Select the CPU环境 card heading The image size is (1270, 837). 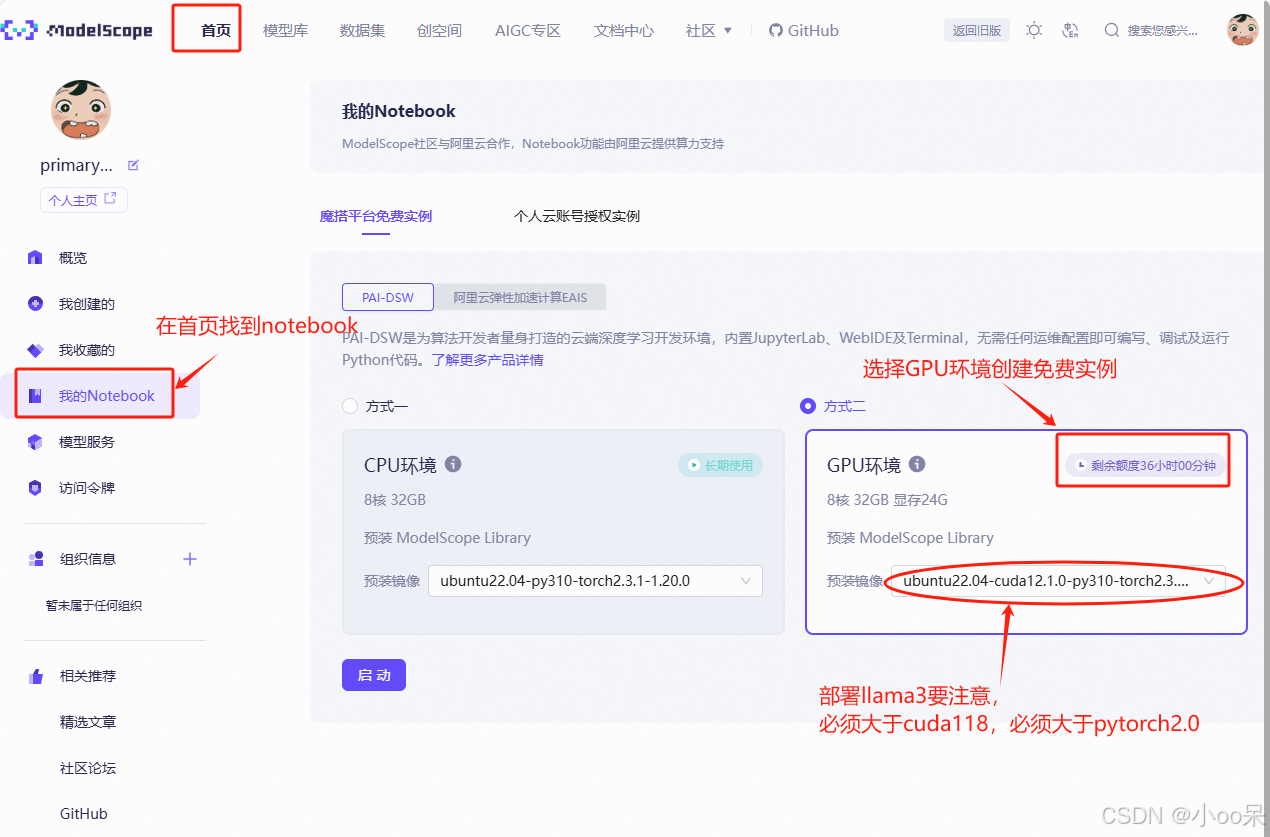[x=400, y=465]
